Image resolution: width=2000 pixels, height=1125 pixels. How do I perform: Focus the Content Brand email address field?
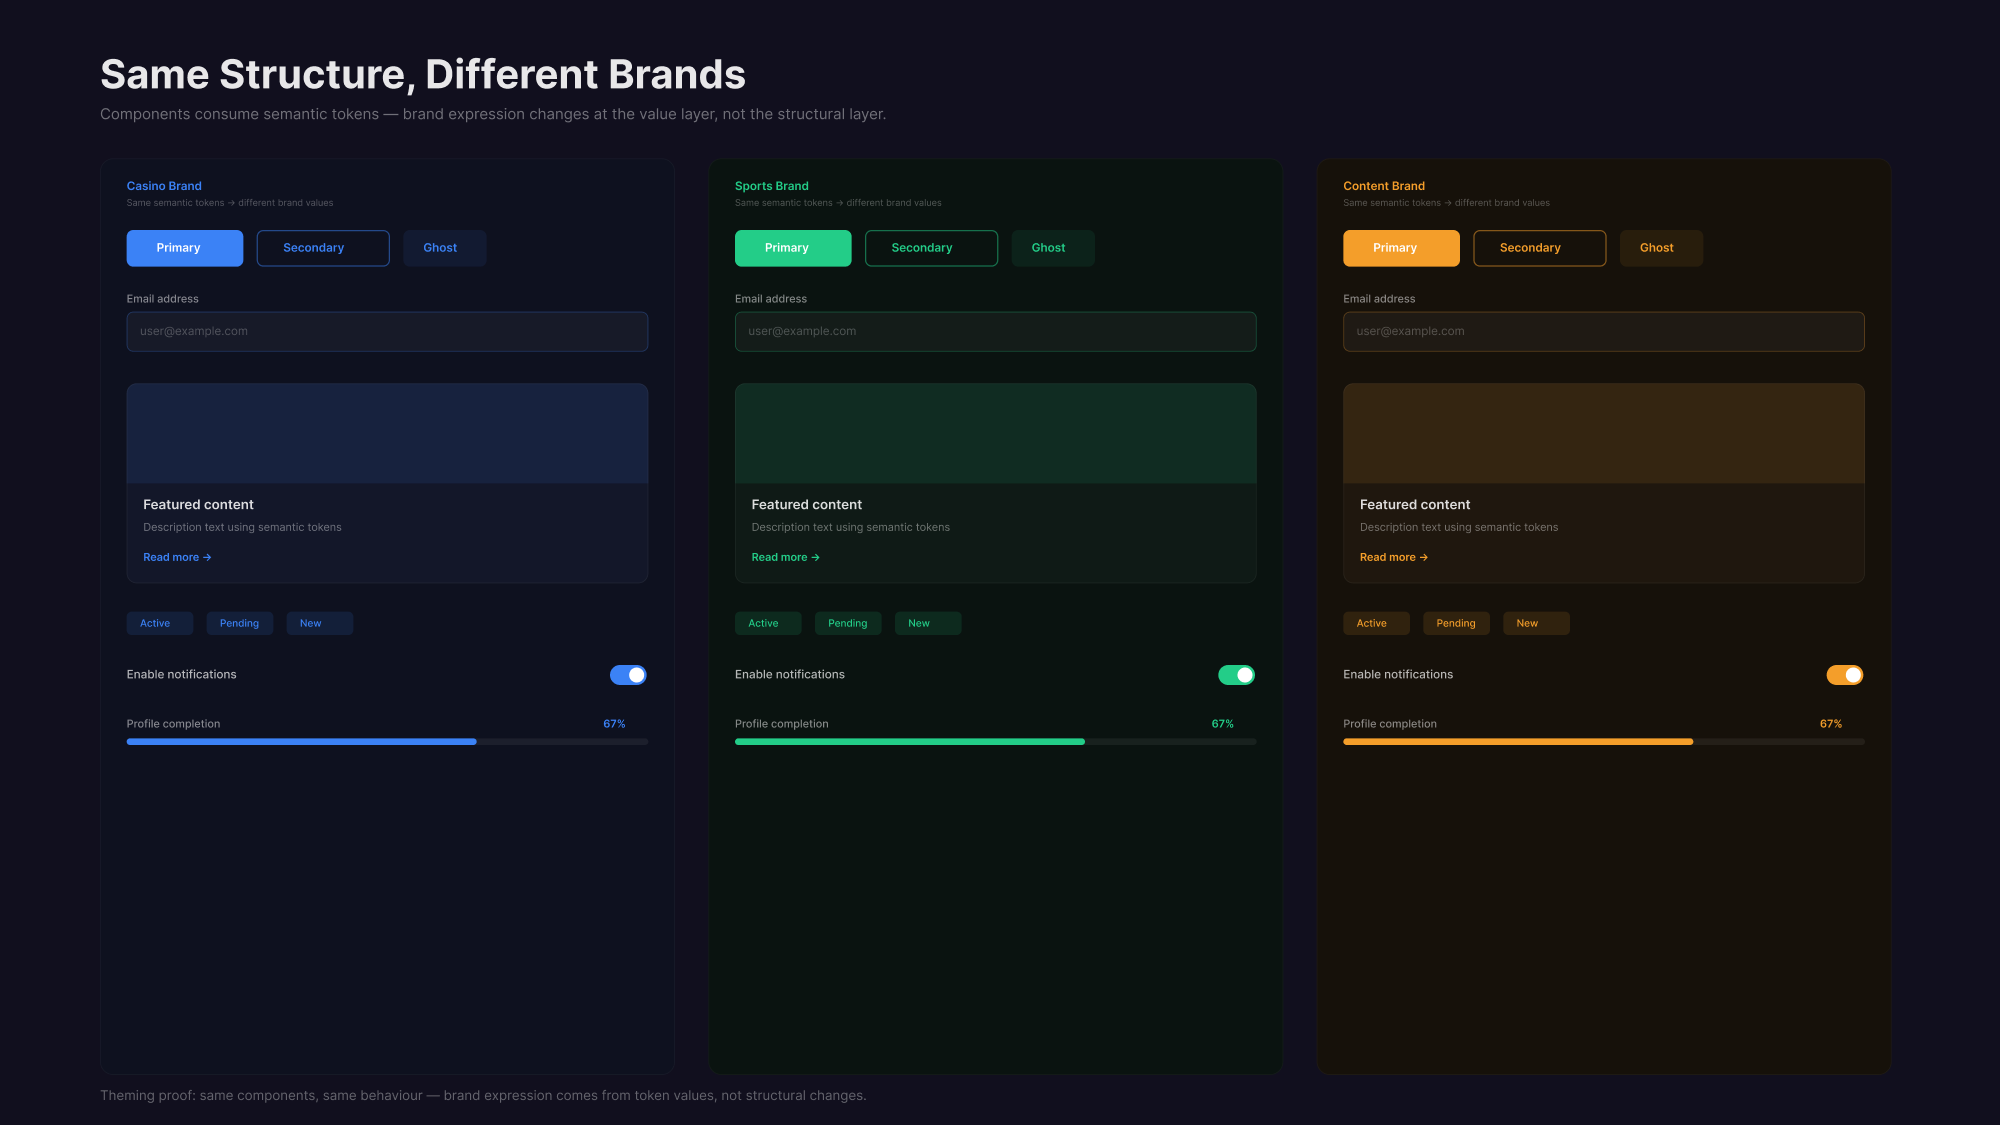pyautogui.click(x=1603, y=331)
